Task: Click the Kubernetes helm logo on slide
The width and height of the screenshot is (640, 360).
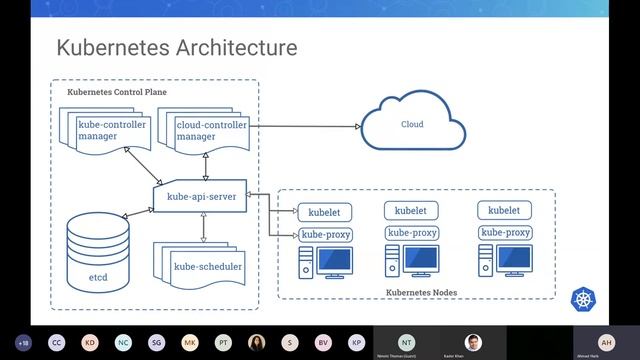Action: [x=583, y=299]
